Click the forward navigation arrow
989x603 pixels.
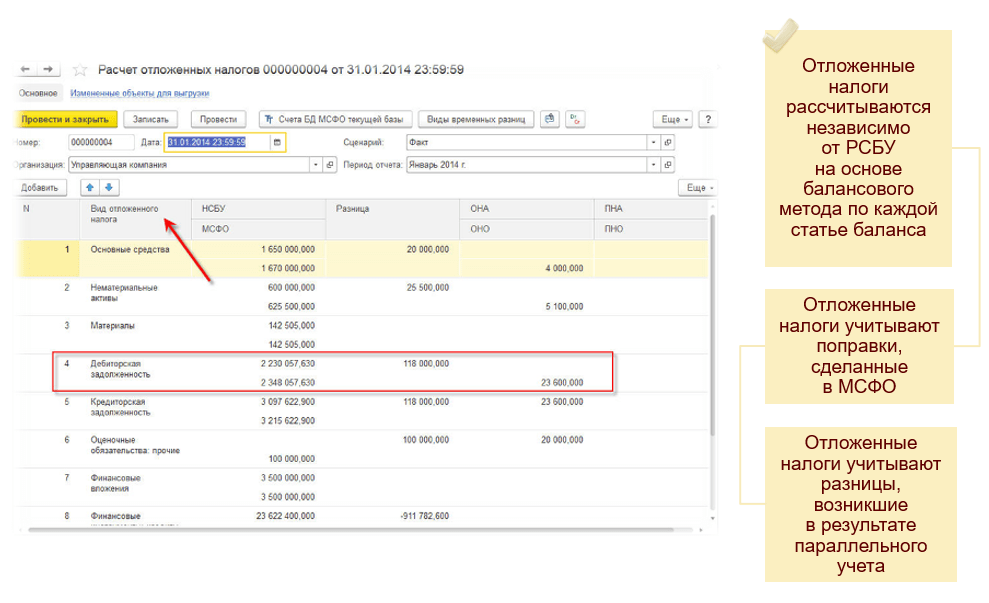pyautogui.click(x=49, y=69)
